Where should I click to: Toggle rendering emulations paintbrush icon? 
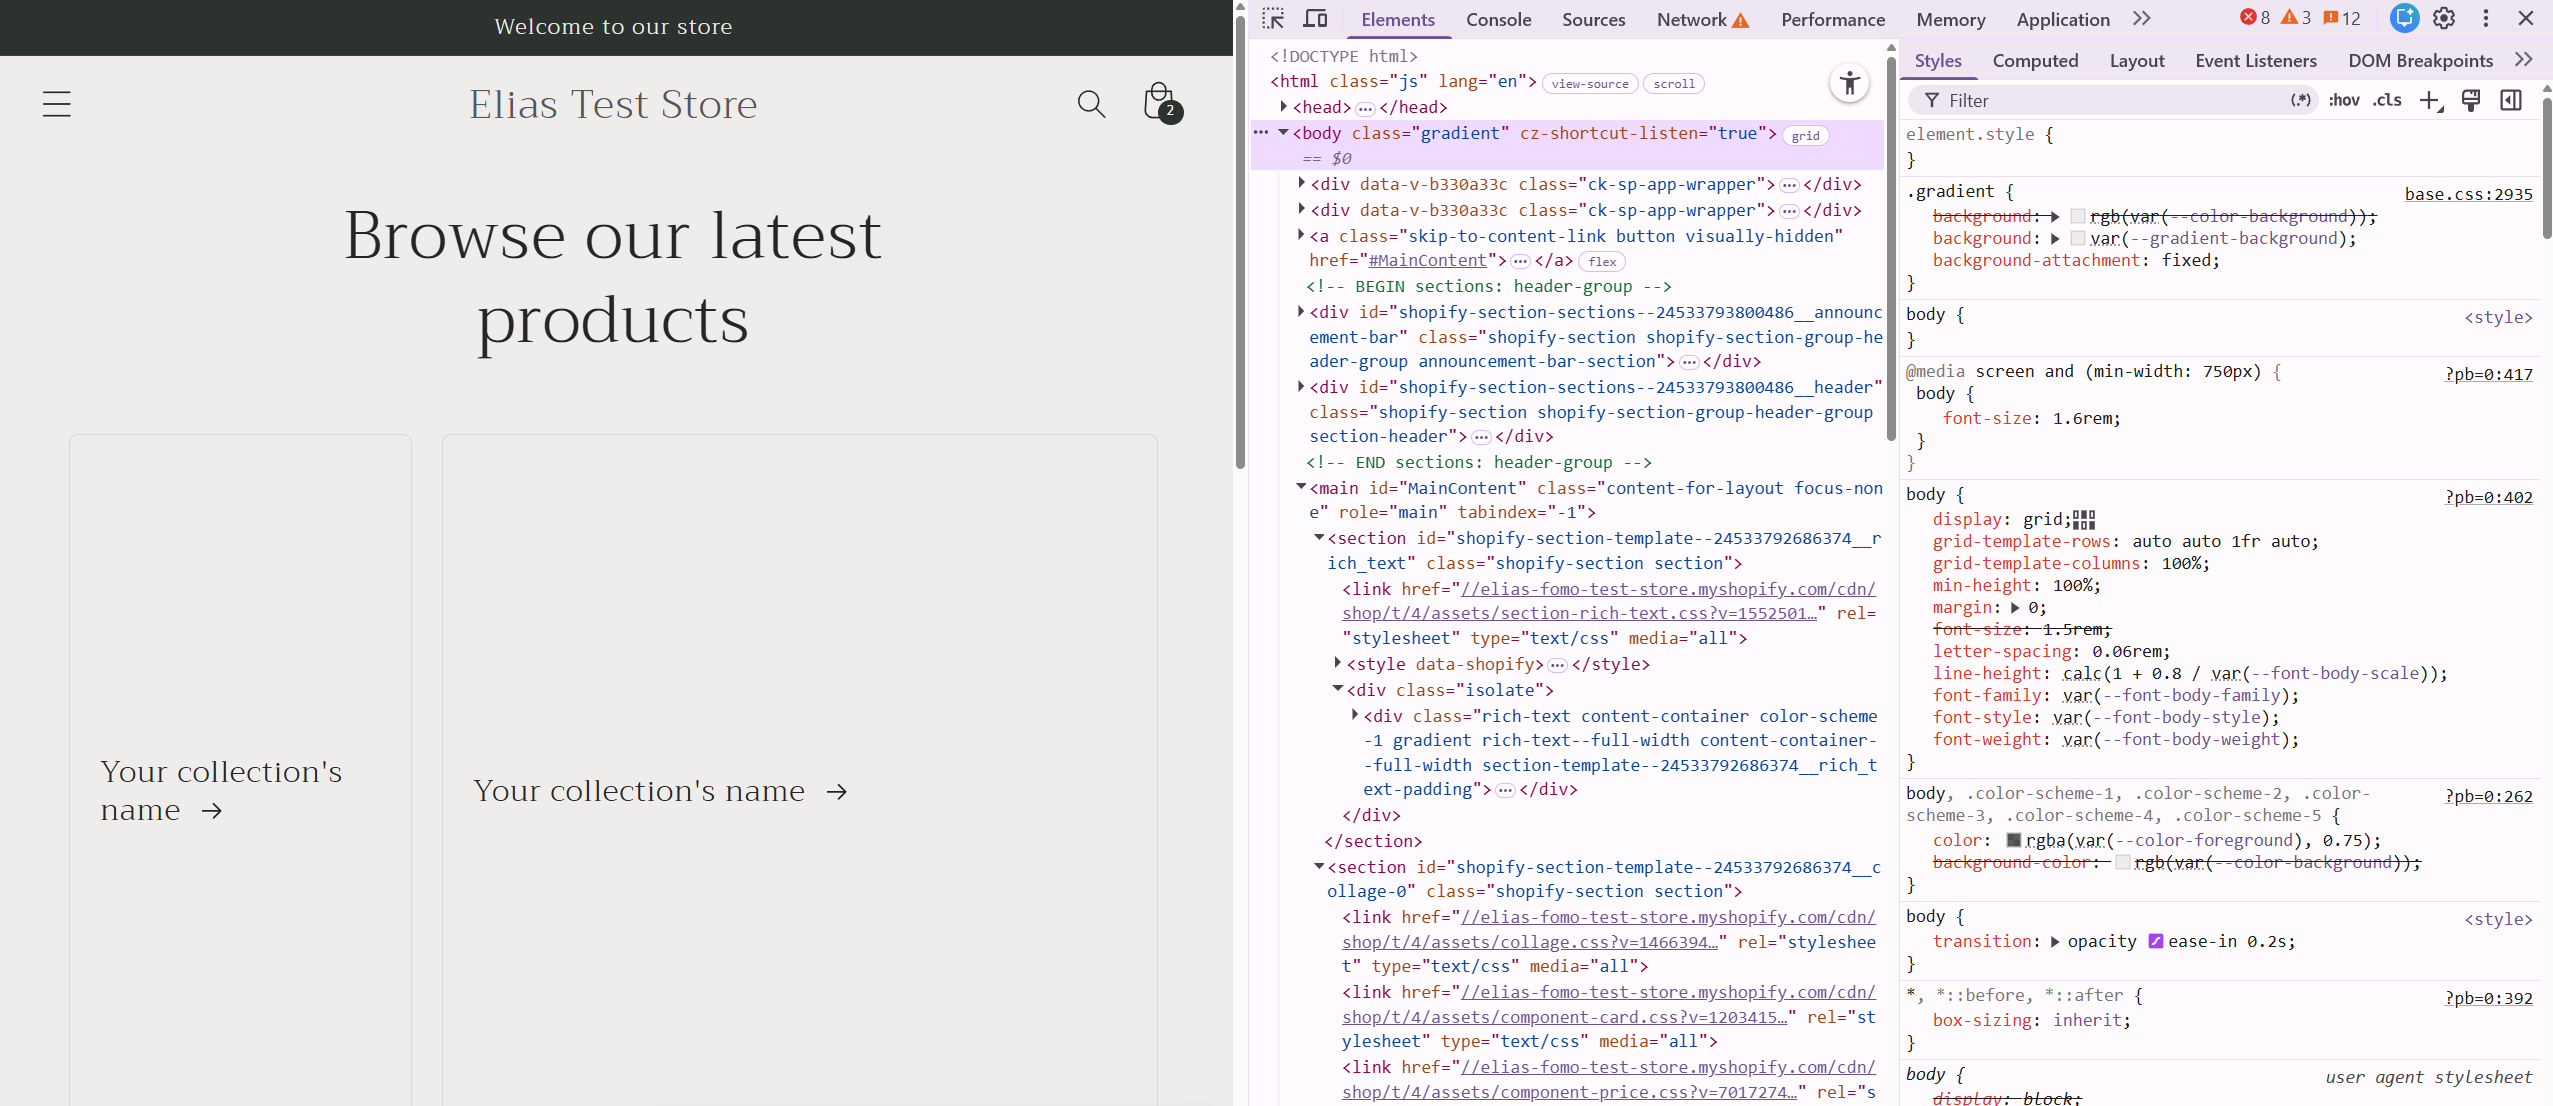click(x=2471, y=100)
